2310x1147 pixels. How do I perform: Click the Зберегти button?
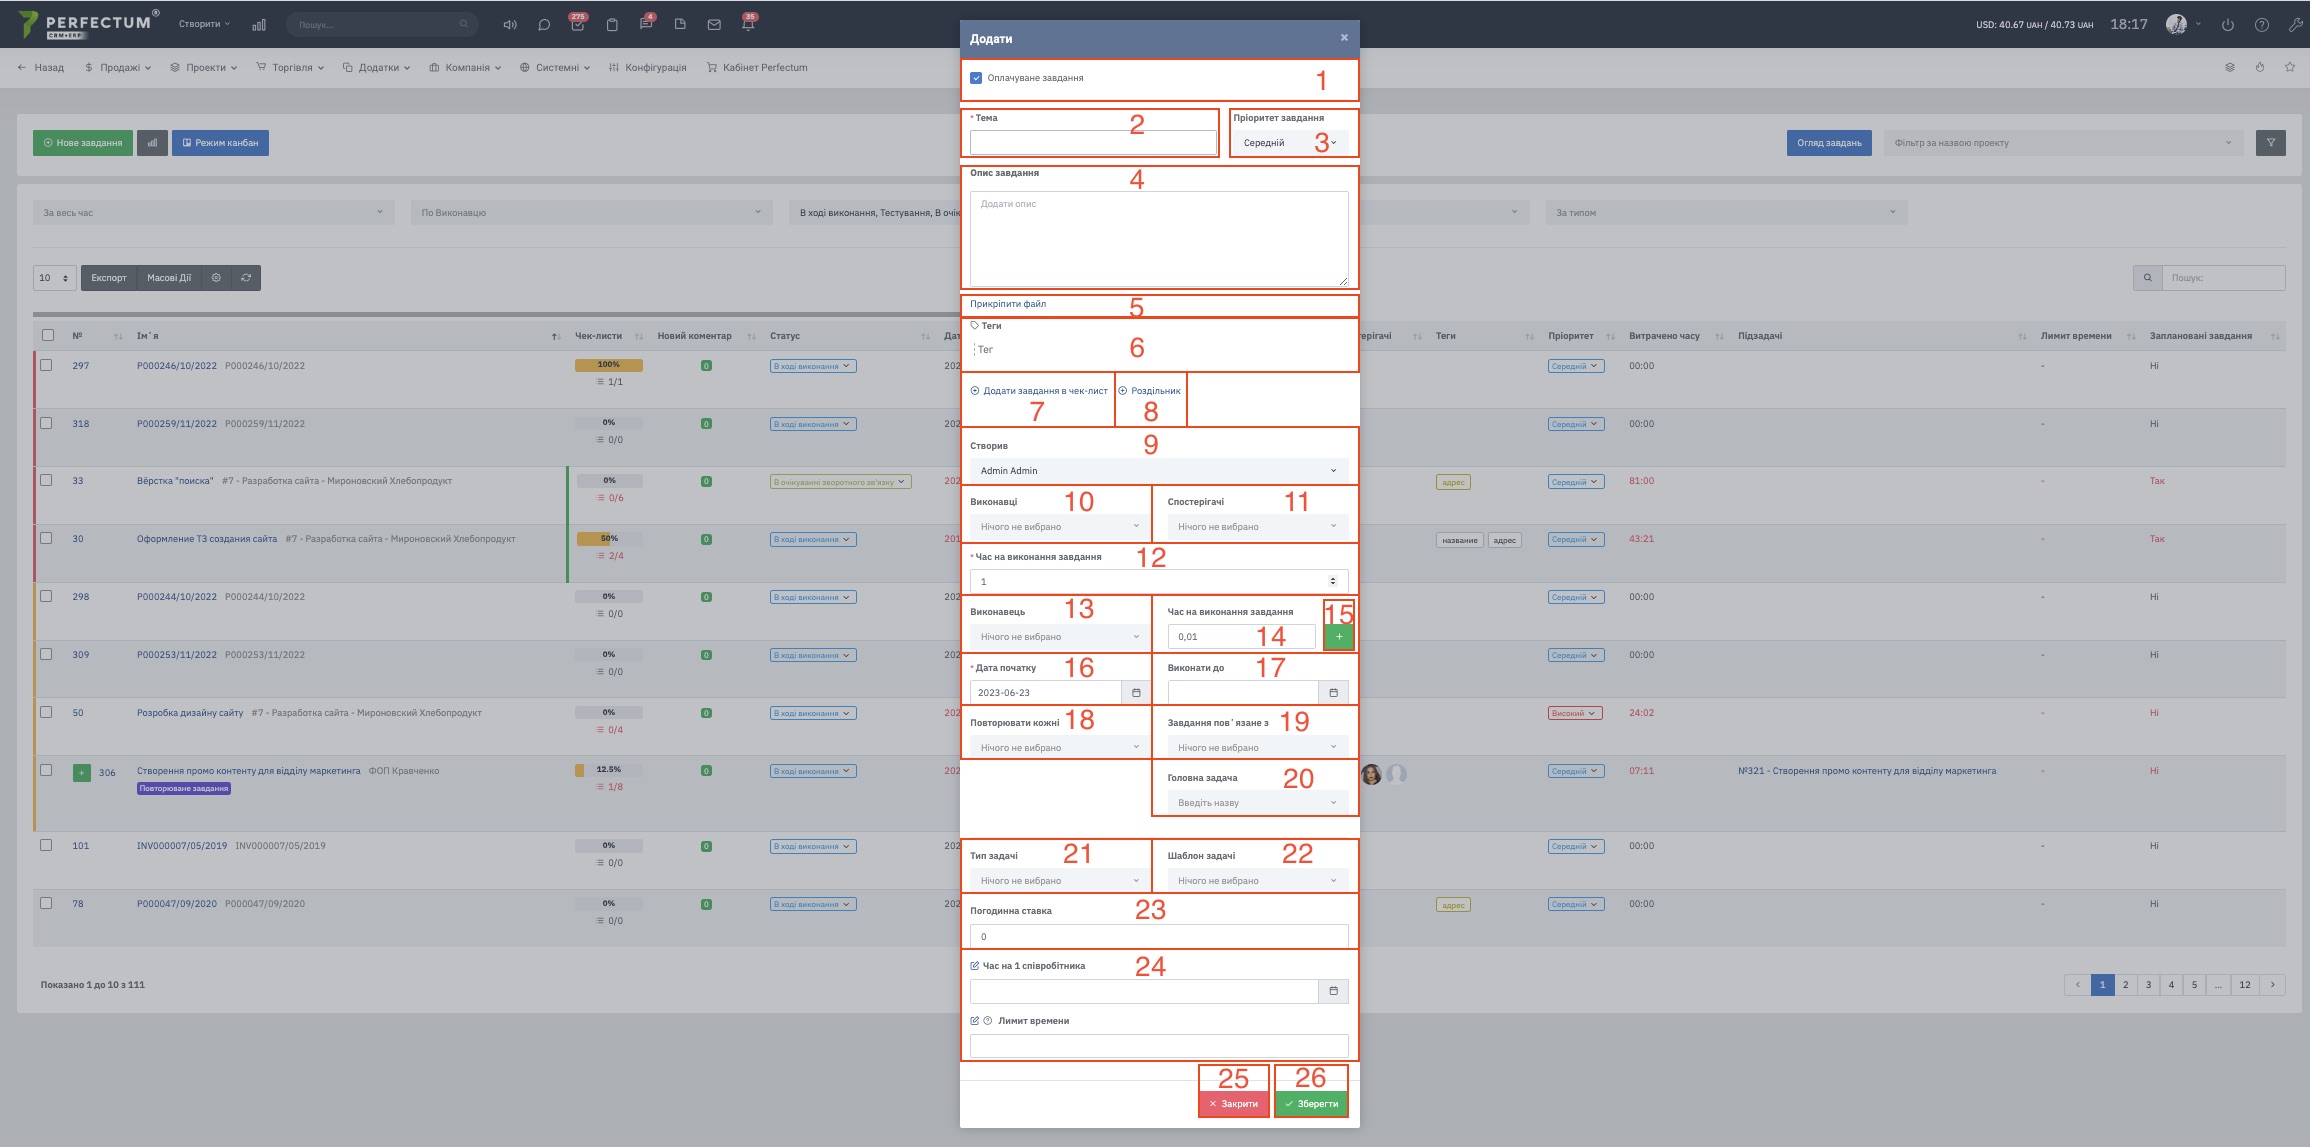pos(1311,1103)
